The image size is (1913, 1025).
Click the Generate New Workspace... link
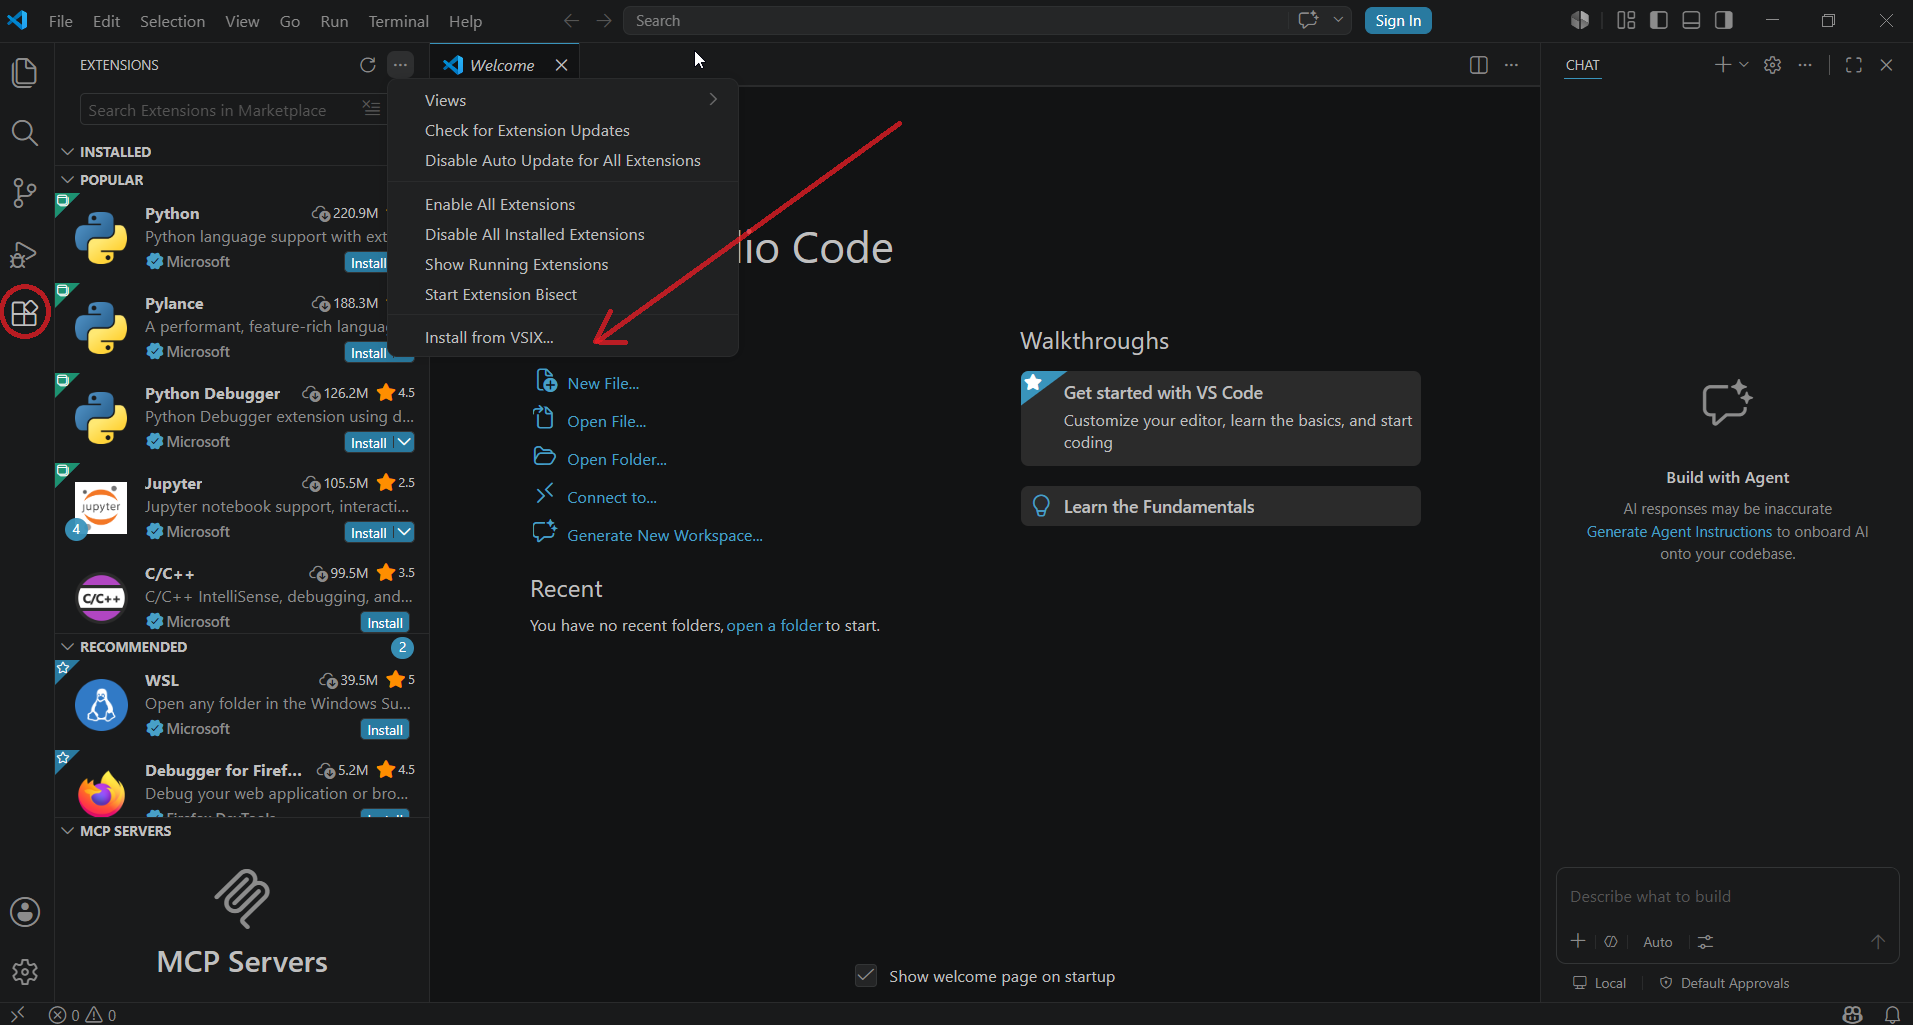(x=664, y=535)
